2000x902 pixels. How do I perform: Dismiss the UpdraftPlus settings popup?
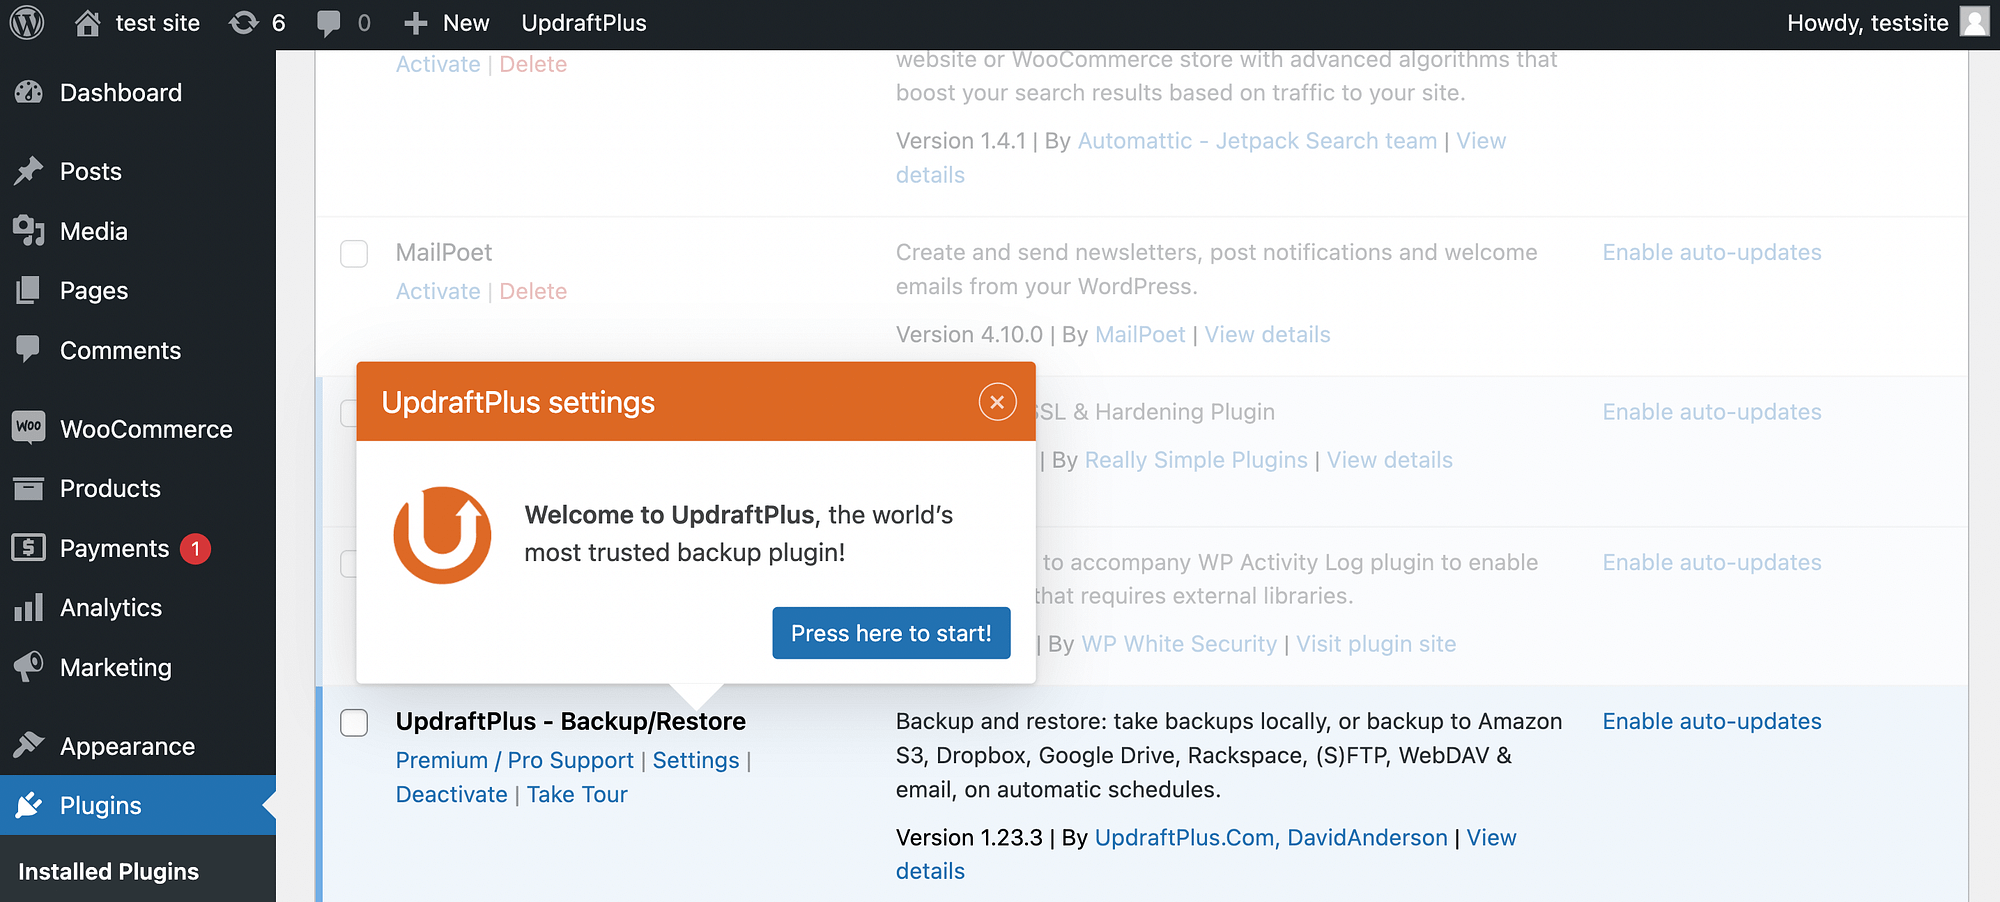tap(996, 402)
